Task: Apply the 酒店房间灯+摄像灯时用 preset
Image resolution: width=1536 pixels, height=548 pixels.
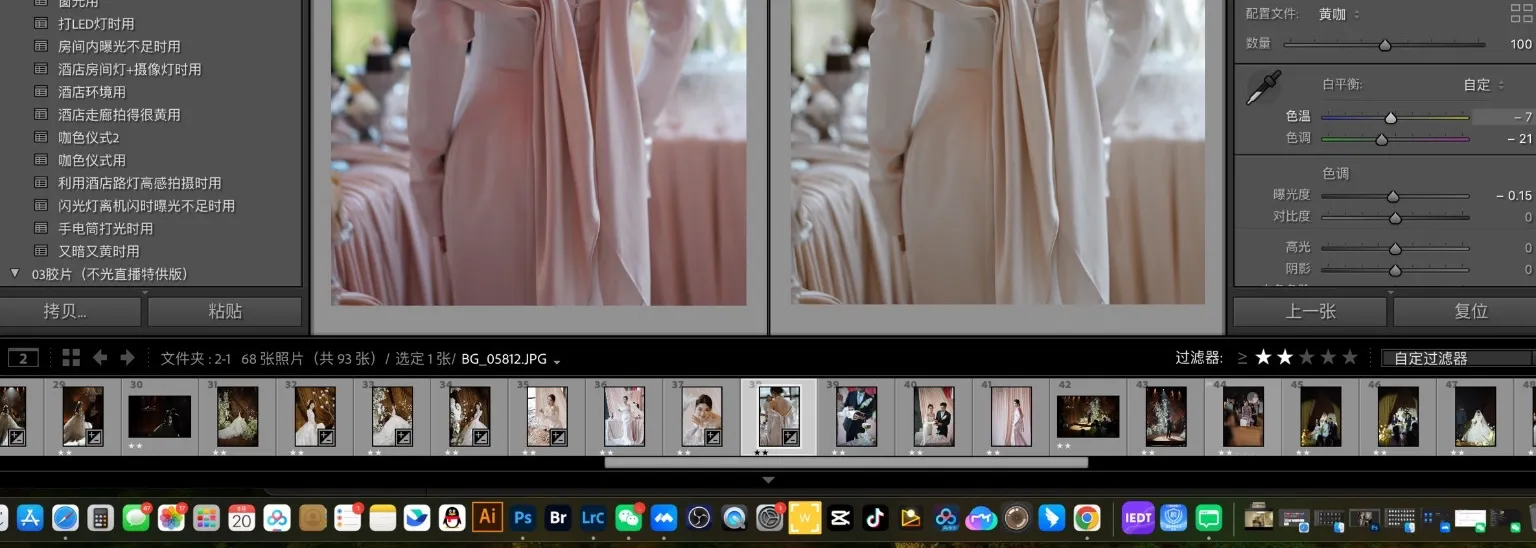Action: (x=129, y=70)
